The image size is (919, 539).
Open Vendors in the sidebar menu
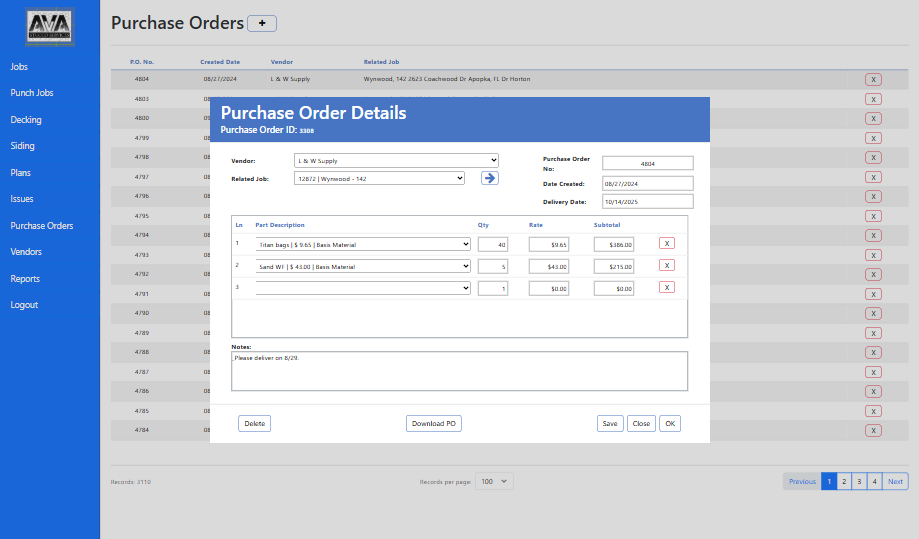click(26, 252)
